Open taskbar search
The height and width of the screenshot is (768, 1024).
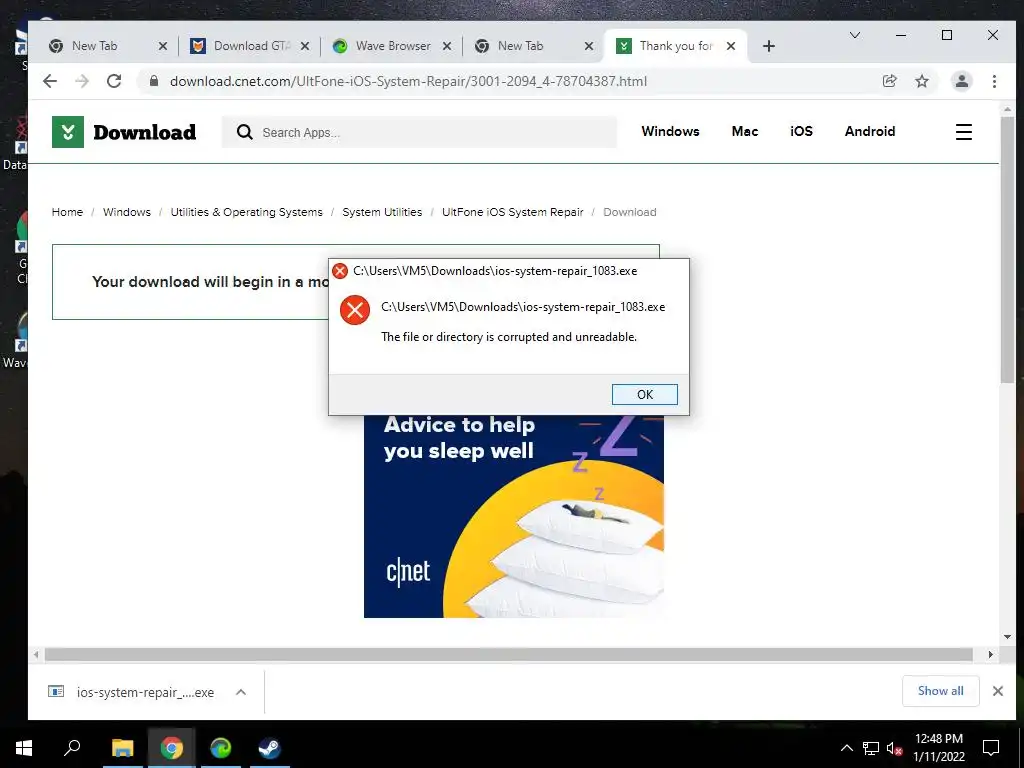[x=72, y=748]
